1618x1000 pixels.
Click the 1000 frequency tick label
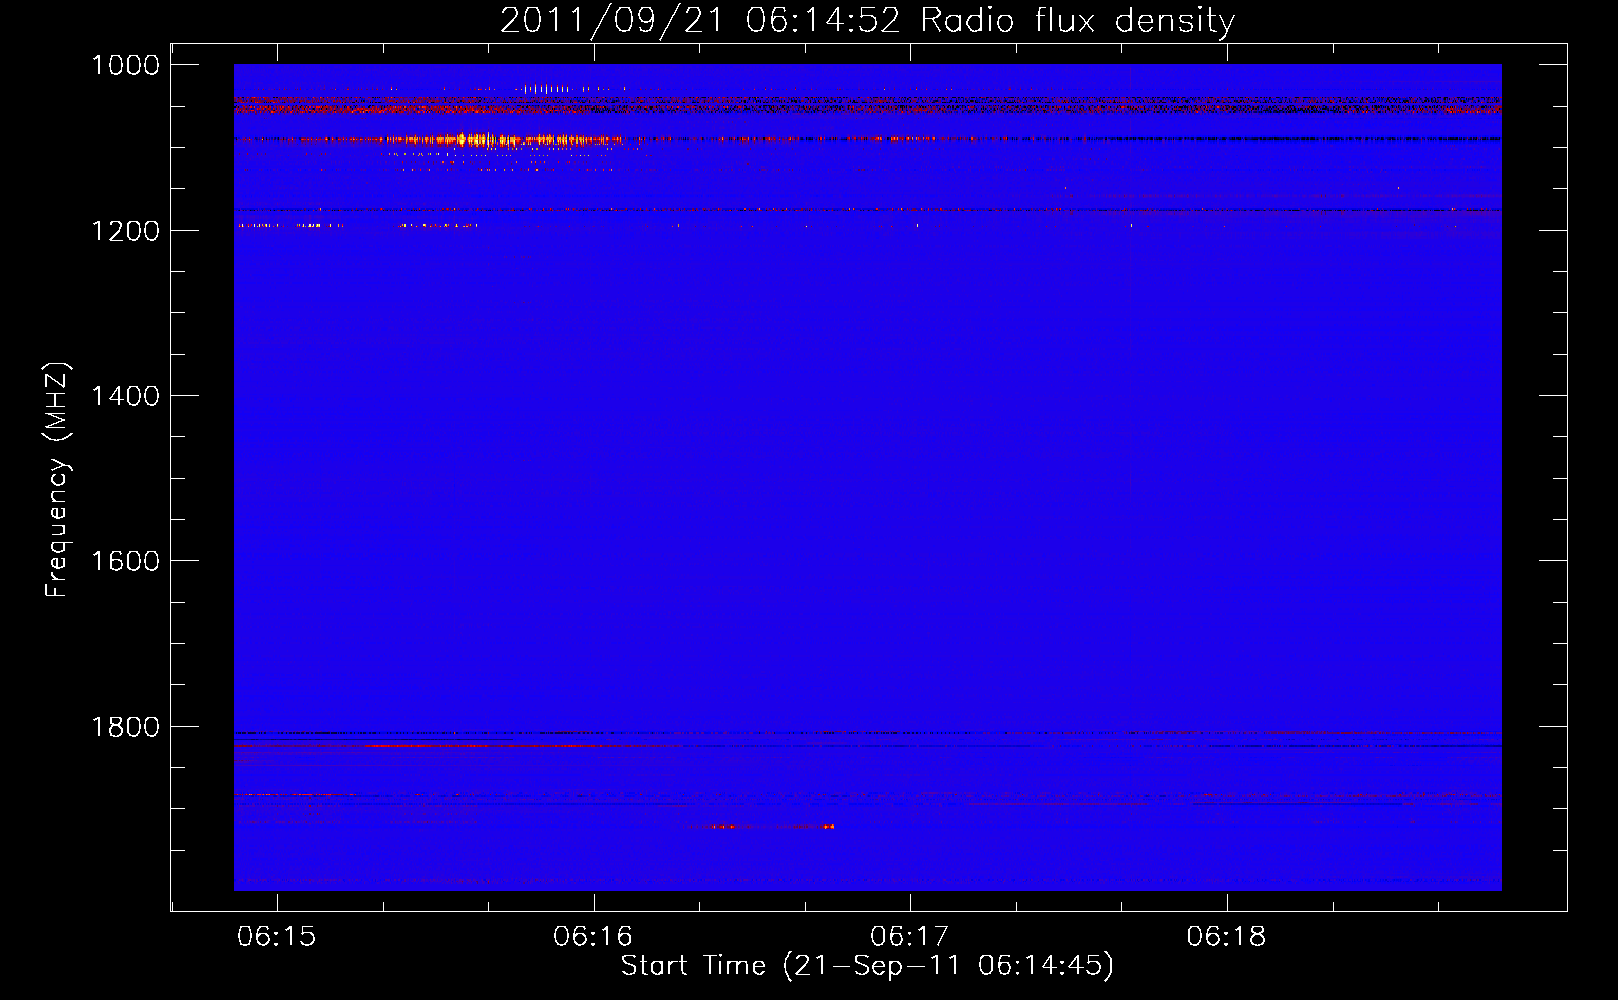tap(125, 65)
